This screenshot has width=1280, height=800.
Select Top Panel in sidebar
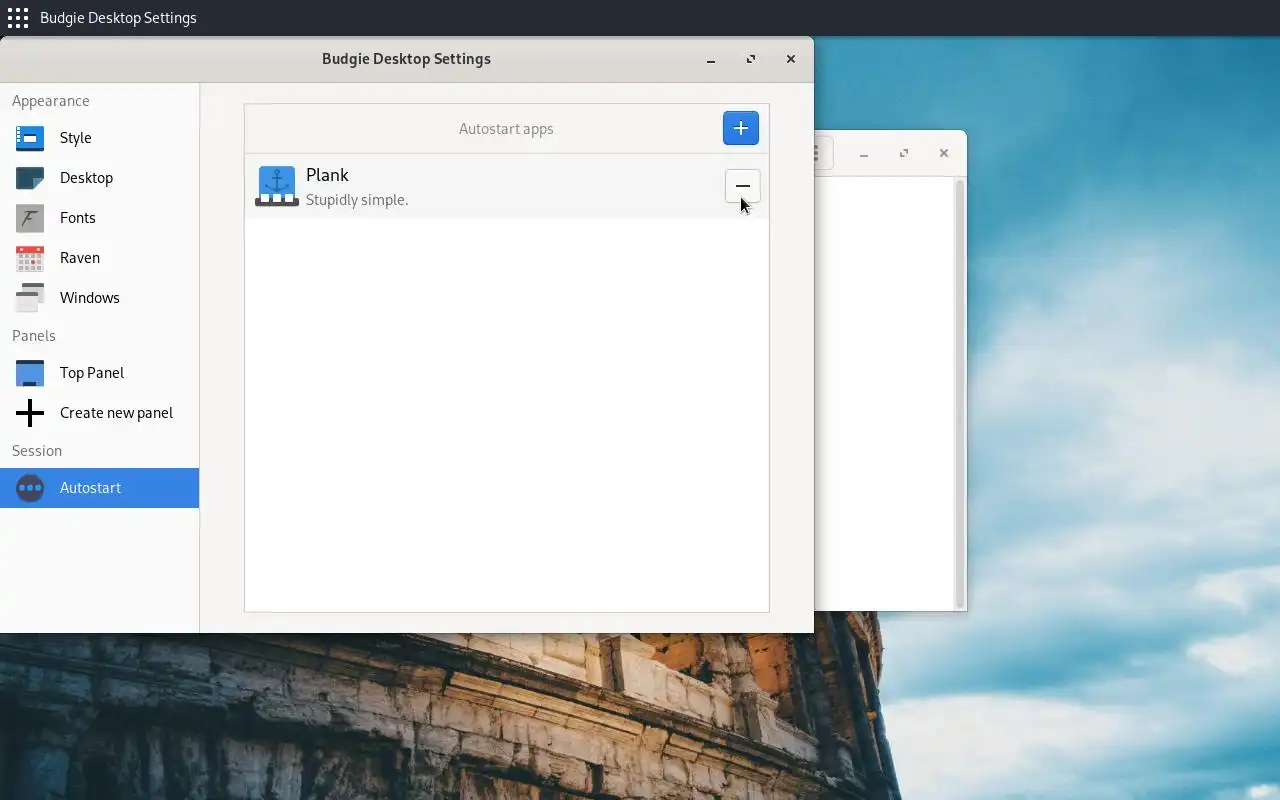coord(99,373)
